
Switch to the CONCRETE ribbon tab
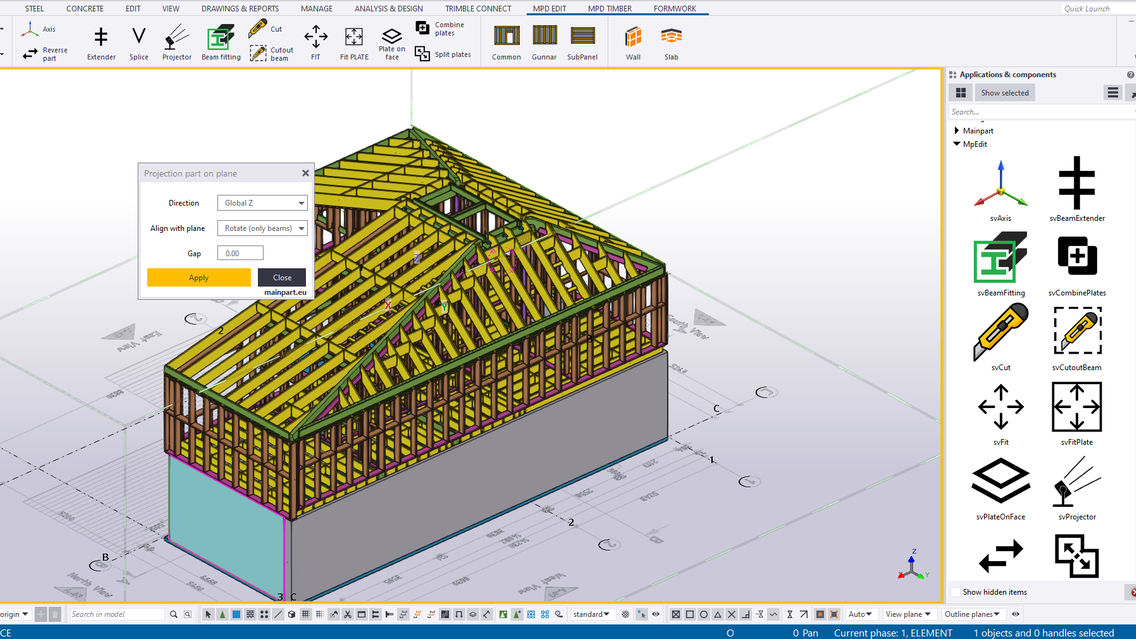85,9
